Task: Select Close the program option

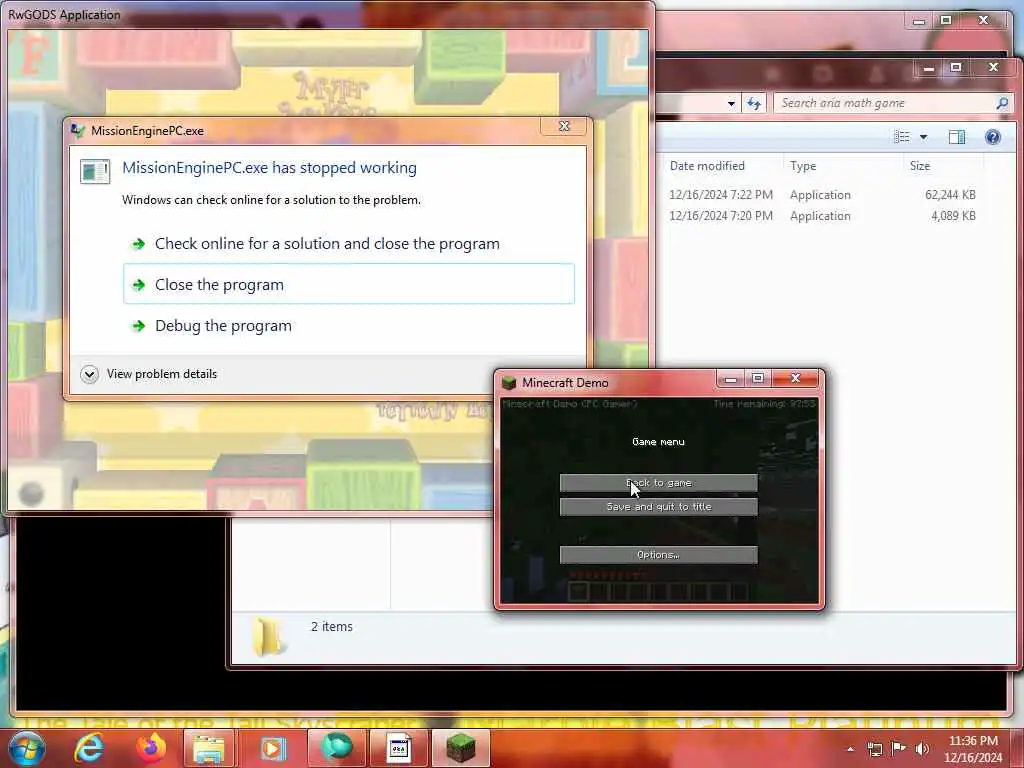Action: pos(349,284)
